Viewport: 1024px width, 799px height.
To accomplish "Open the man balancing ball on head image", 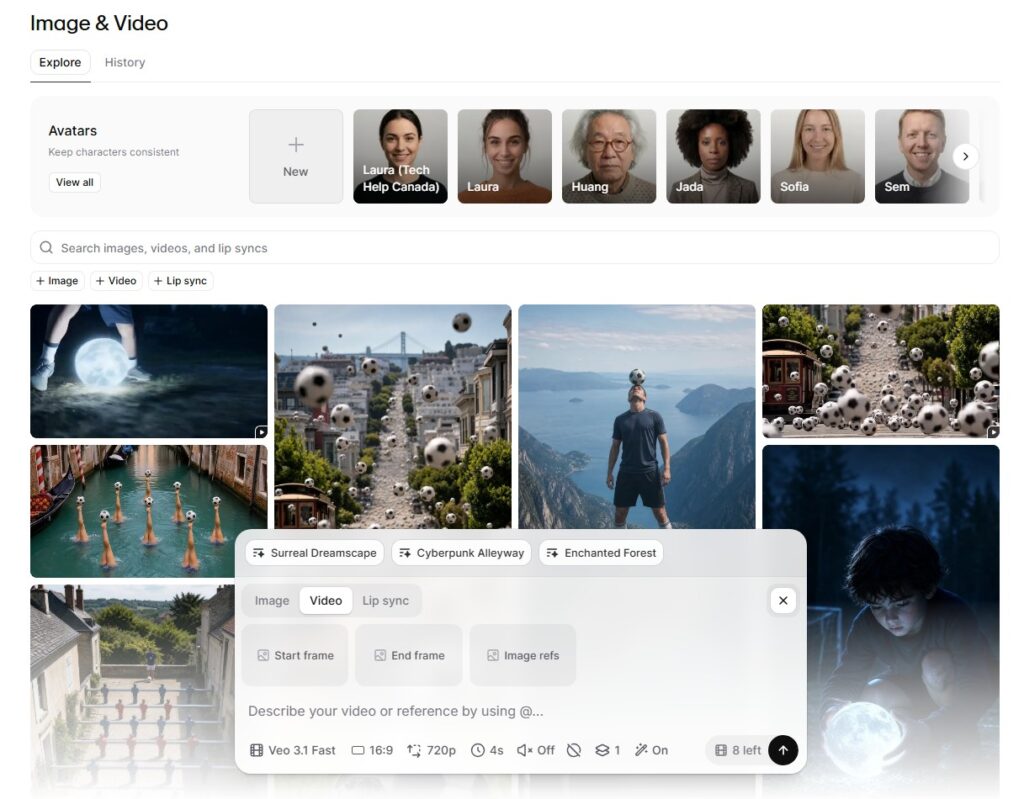I will [637, 416].
